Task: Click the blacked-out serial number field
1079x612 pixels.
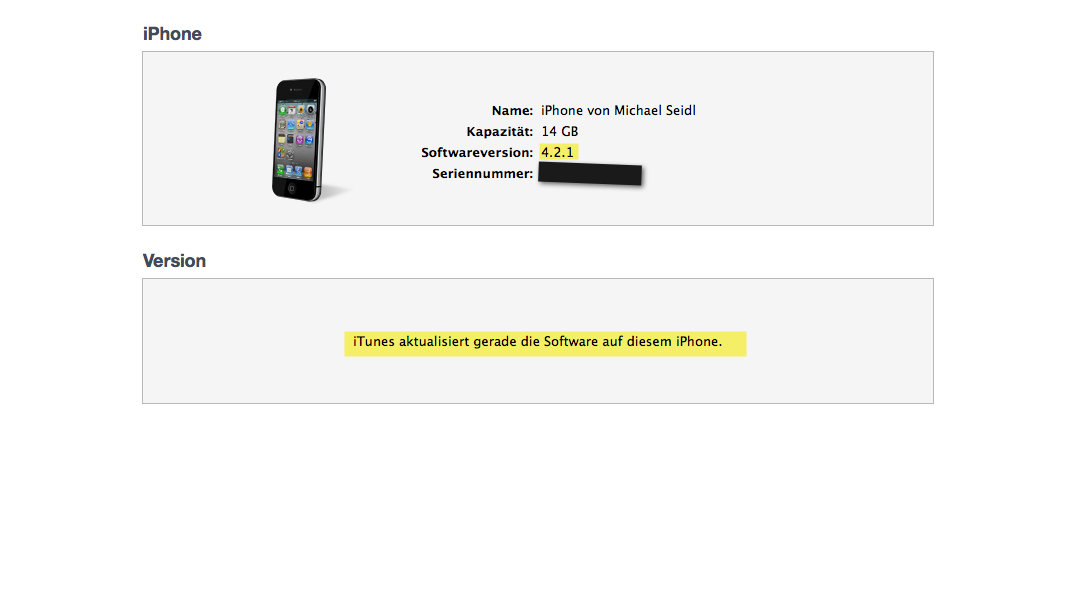Action: [590, 174]
